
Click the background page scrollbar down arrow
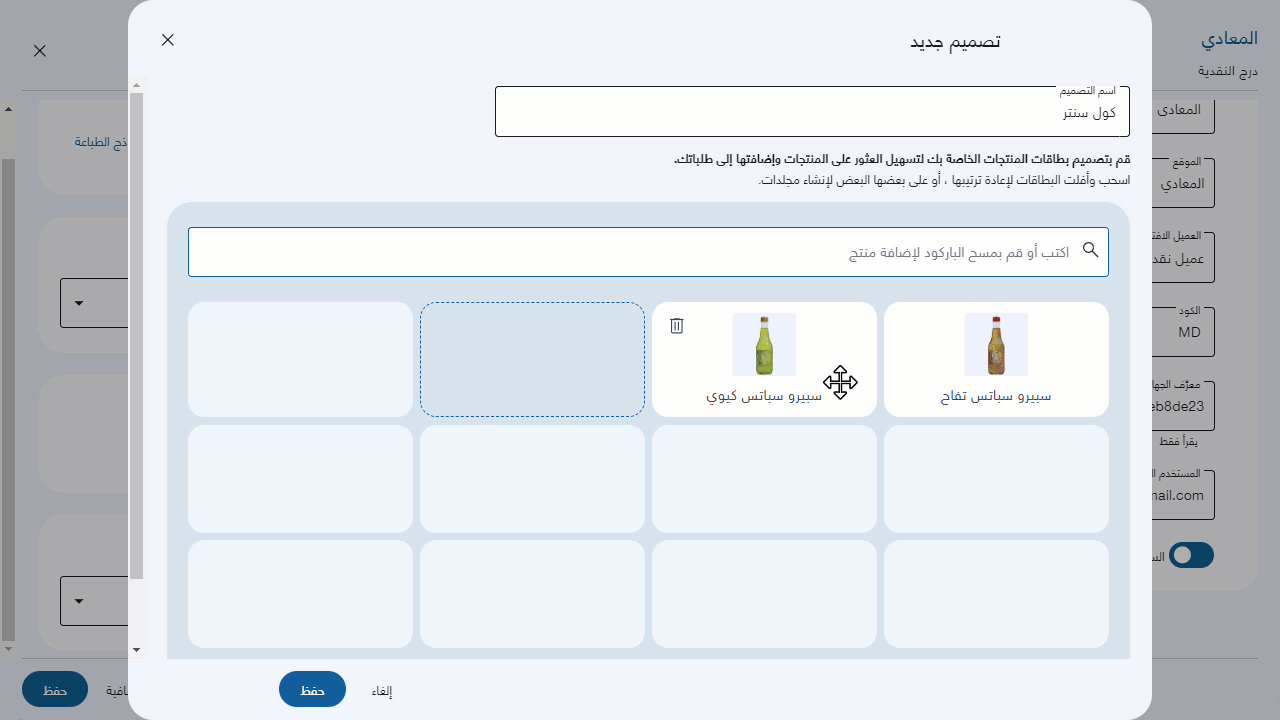click(x=8, y=649)
